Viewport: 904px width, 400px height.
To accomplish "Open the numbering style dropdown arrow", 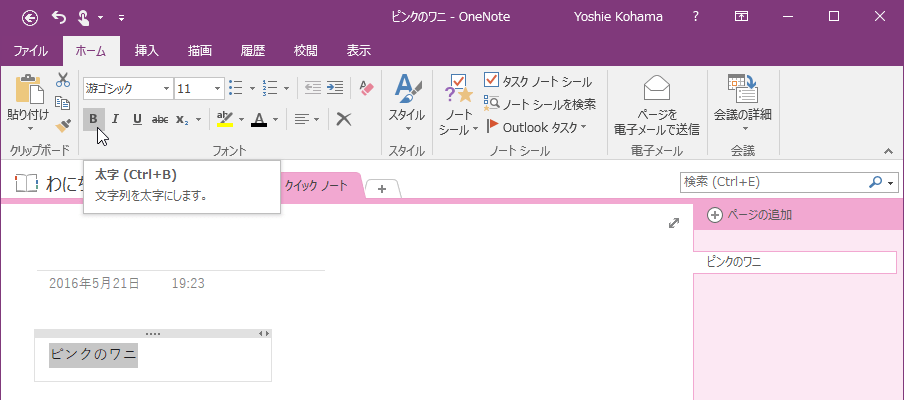I will point(287,88).
